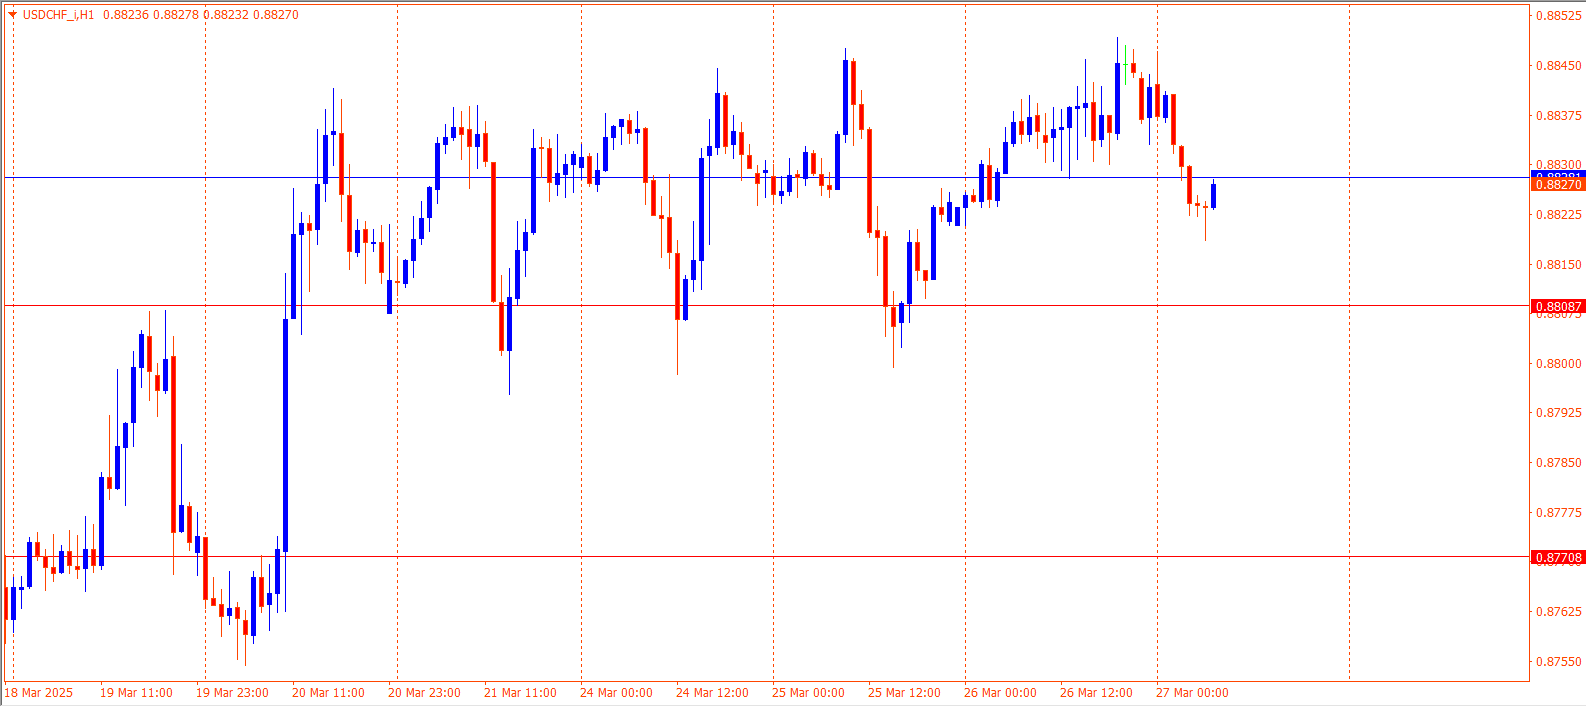
Task: Click the small triangle icon beside USDCHF_i,H1
Action: tap(12, 15)
